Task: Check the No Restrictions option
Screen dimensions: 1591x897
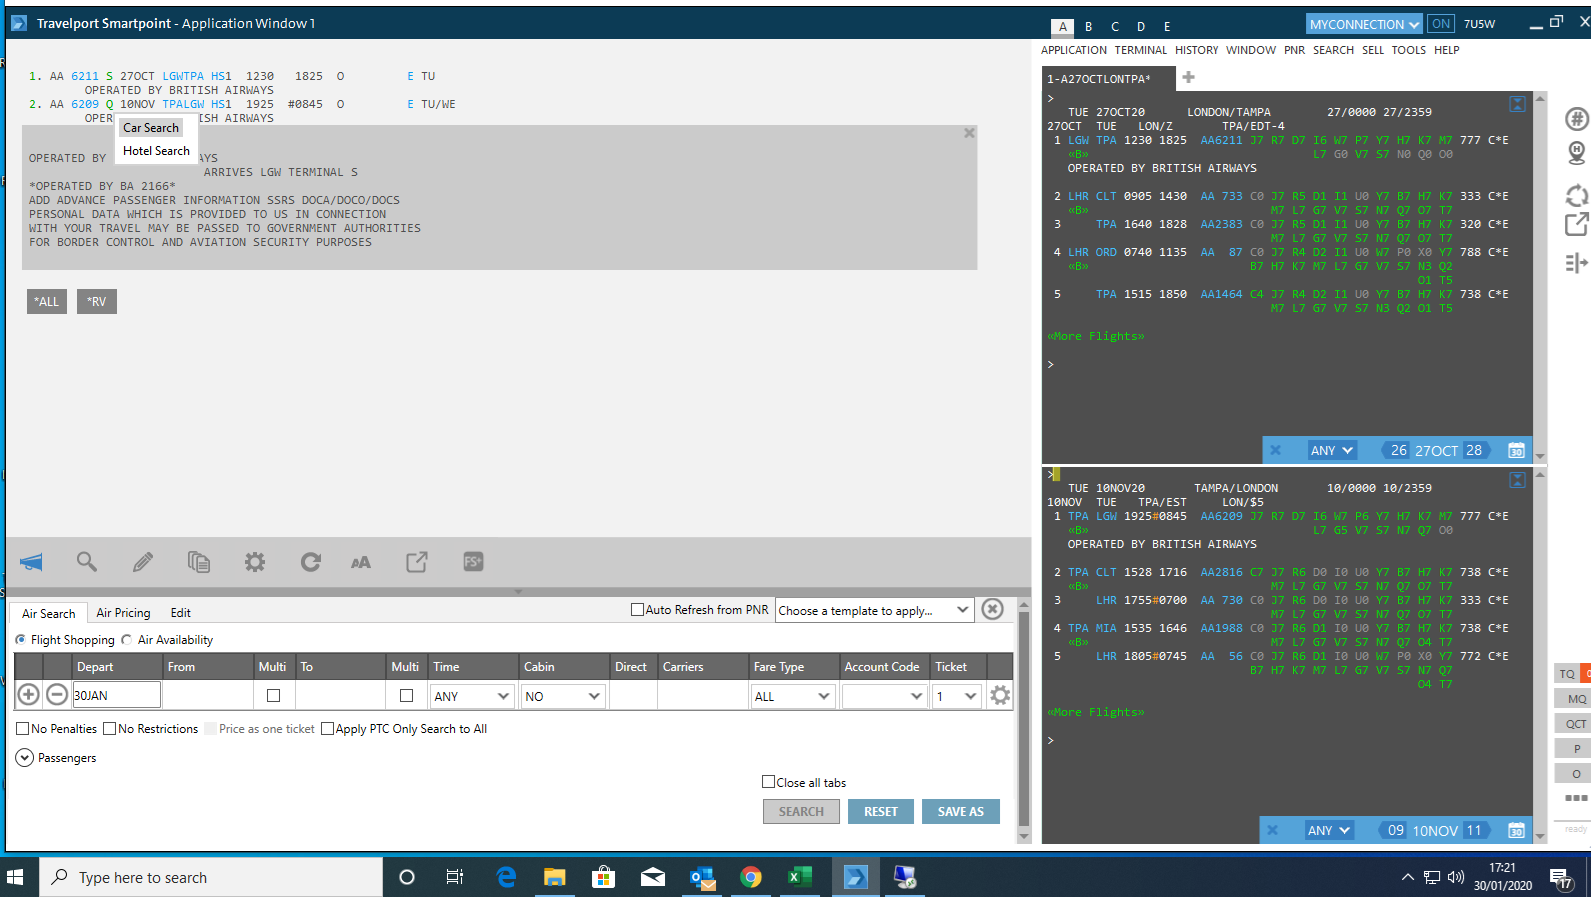Action: click(x=110, y=729)
